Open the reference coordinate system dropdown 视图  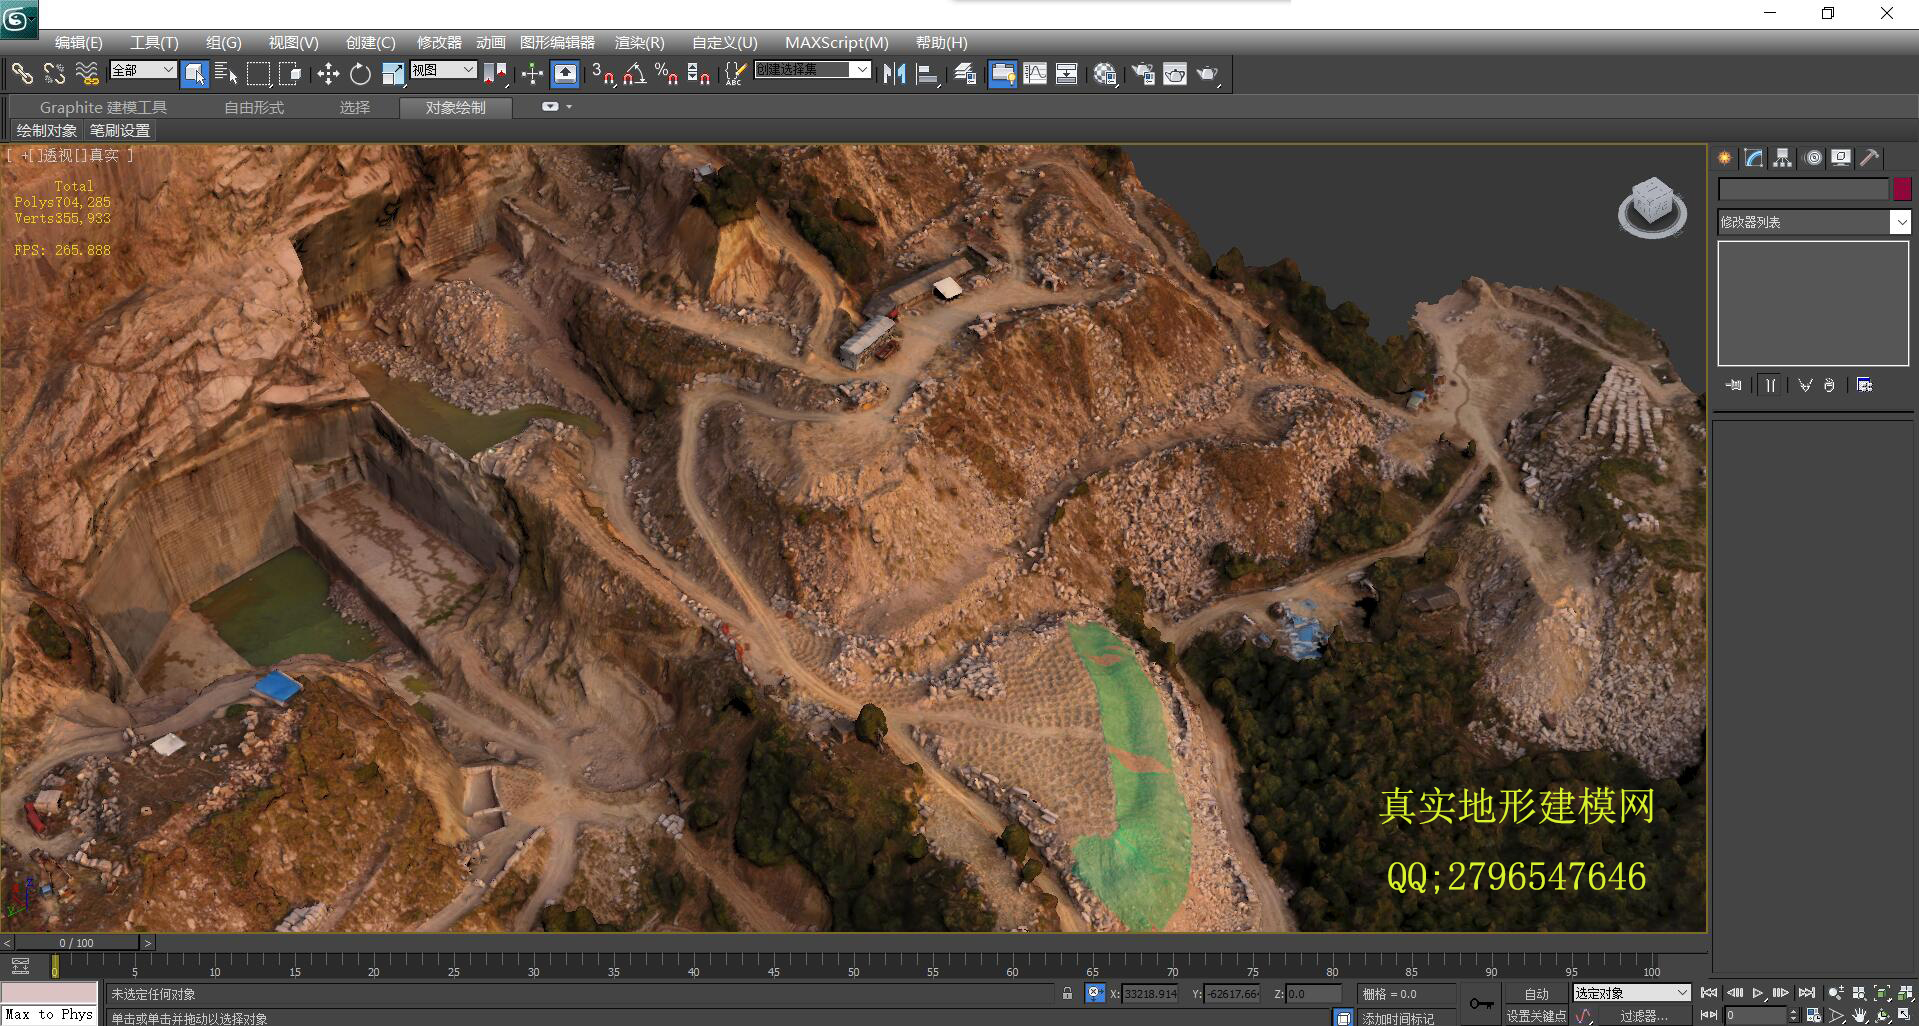(443, 69)
